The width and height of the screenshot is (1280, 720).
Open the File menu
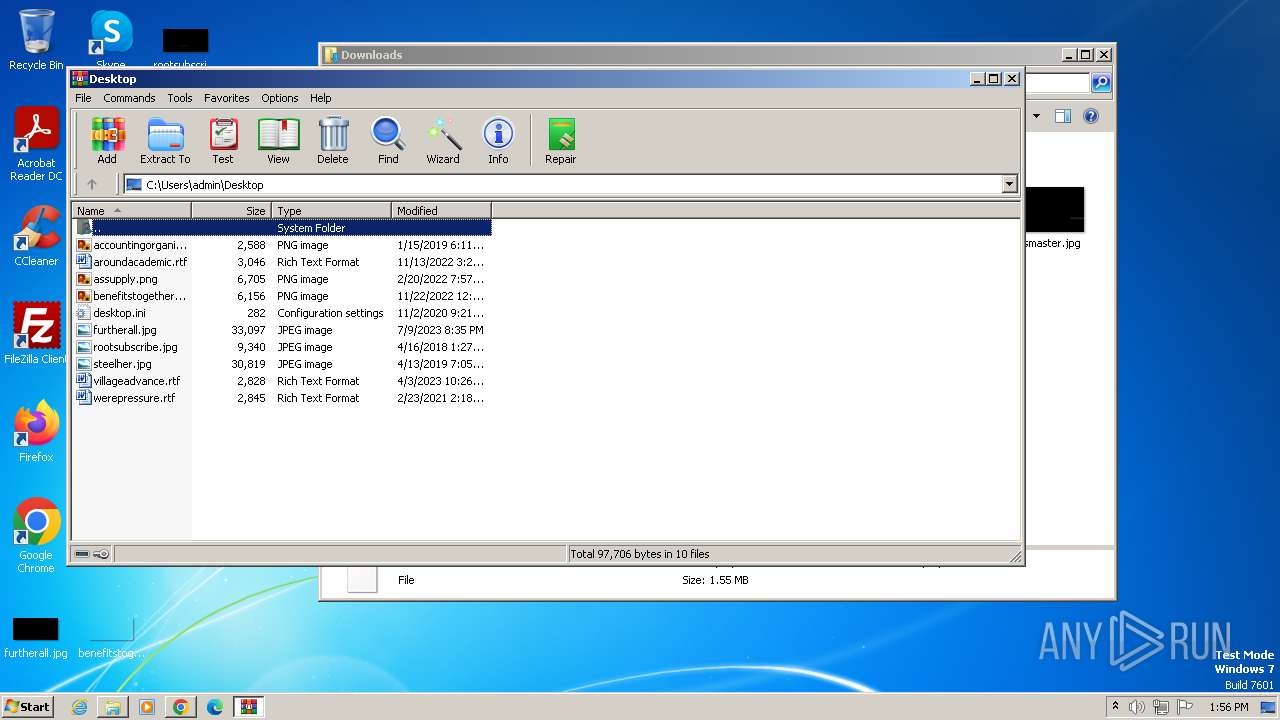[83, 98]
